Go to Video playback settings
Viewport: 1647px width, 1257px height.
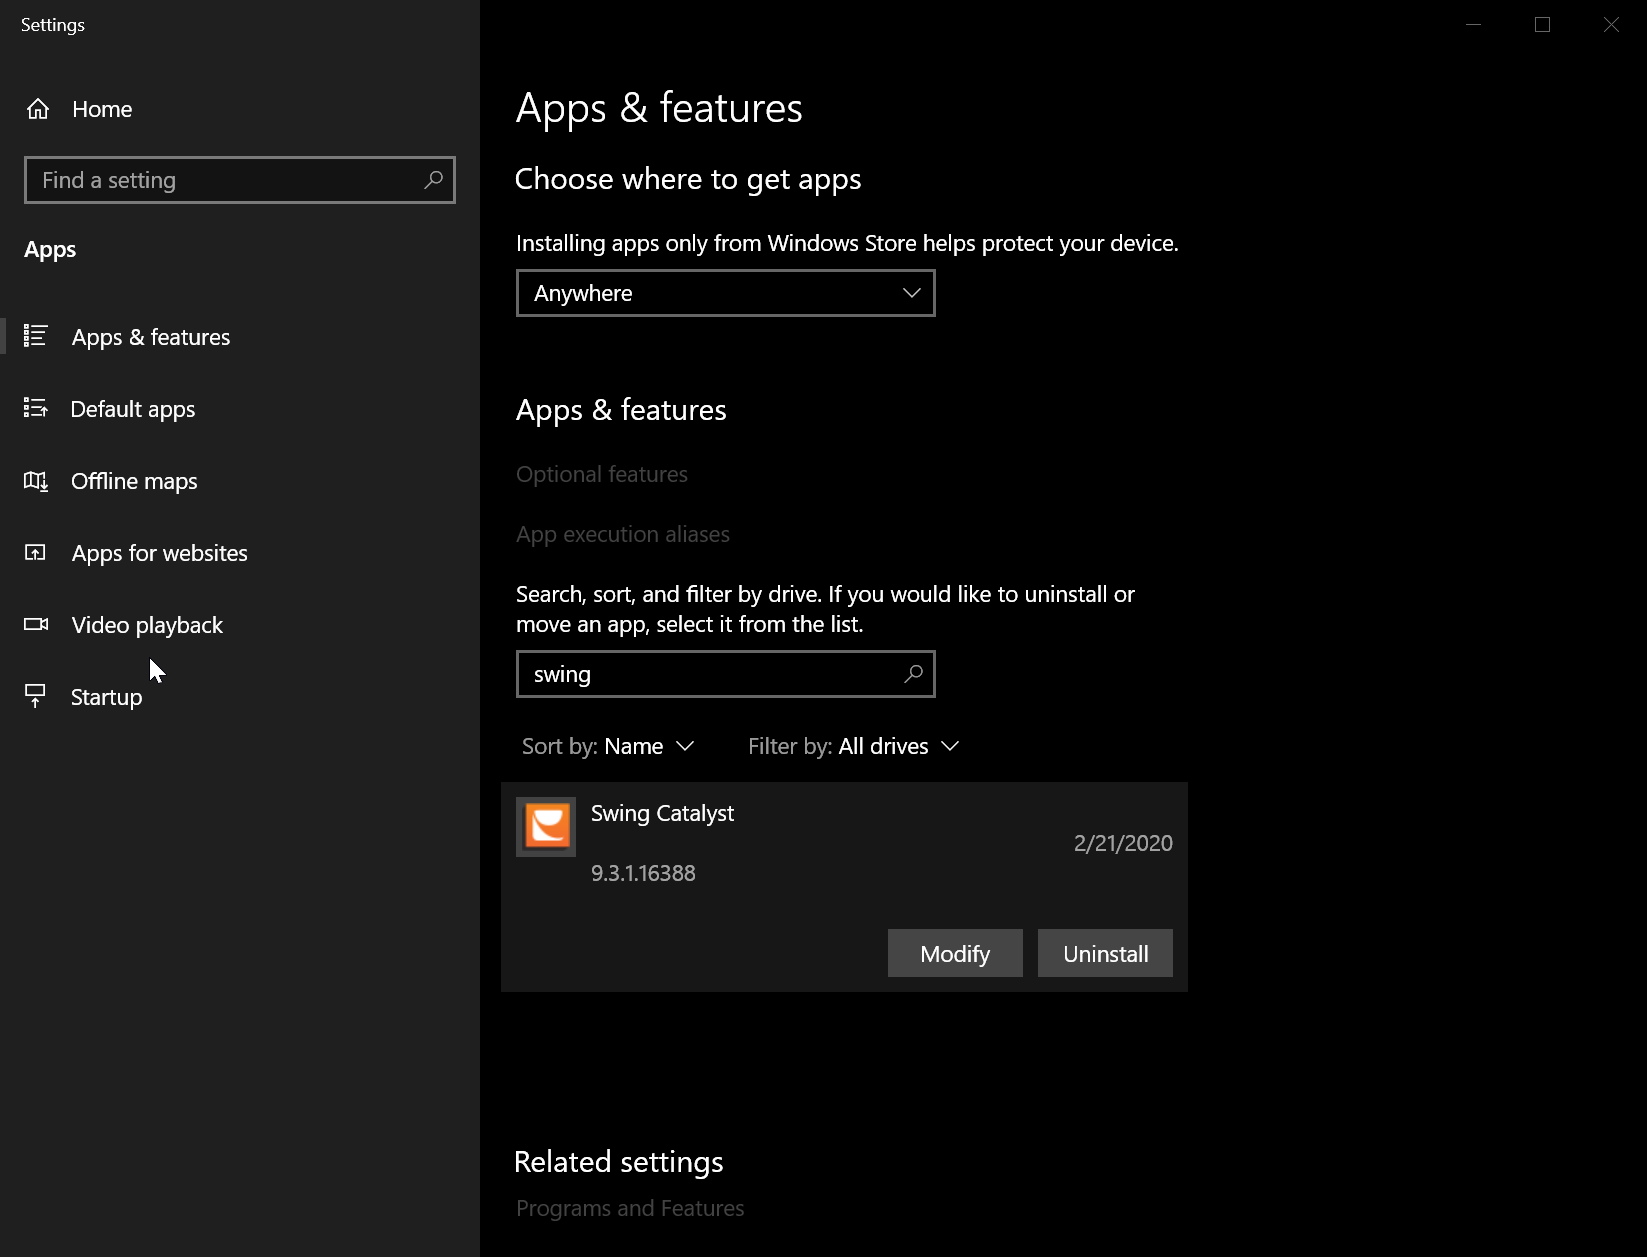(x=147, y=625)
